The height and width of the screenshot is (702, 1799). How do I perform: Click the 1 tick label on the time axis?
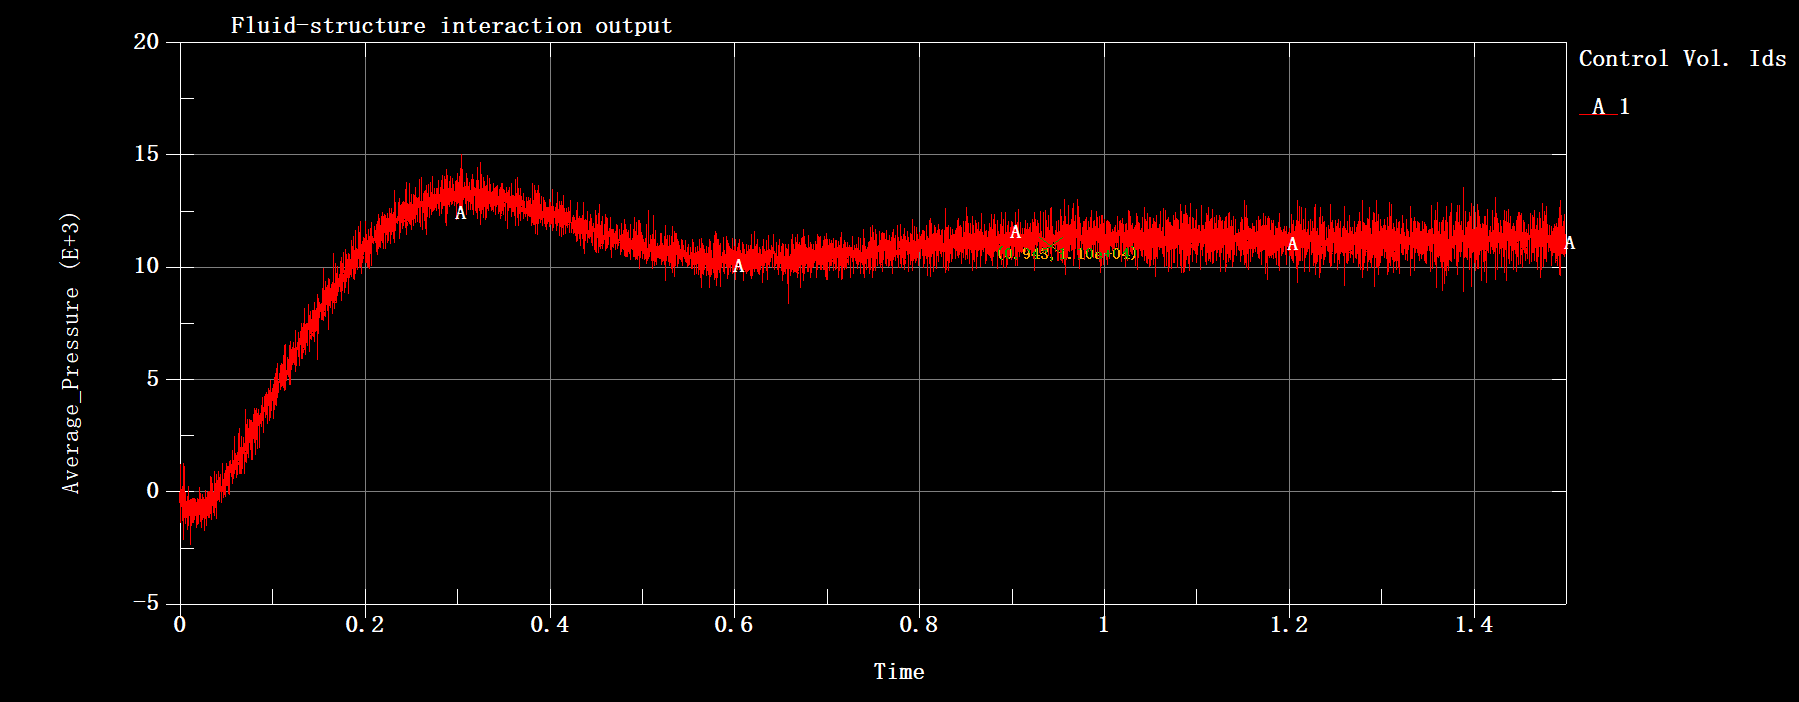(1103, 625)
